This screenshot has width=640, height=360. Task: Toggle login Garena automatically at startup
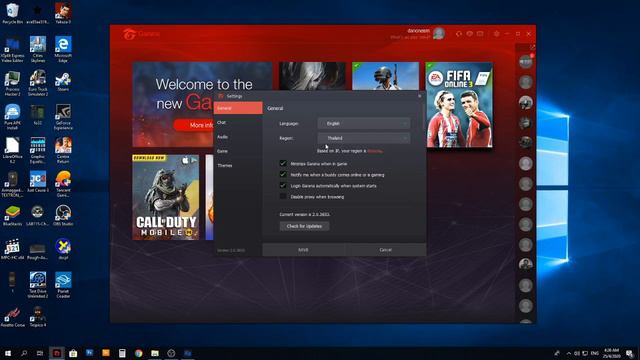283,185
